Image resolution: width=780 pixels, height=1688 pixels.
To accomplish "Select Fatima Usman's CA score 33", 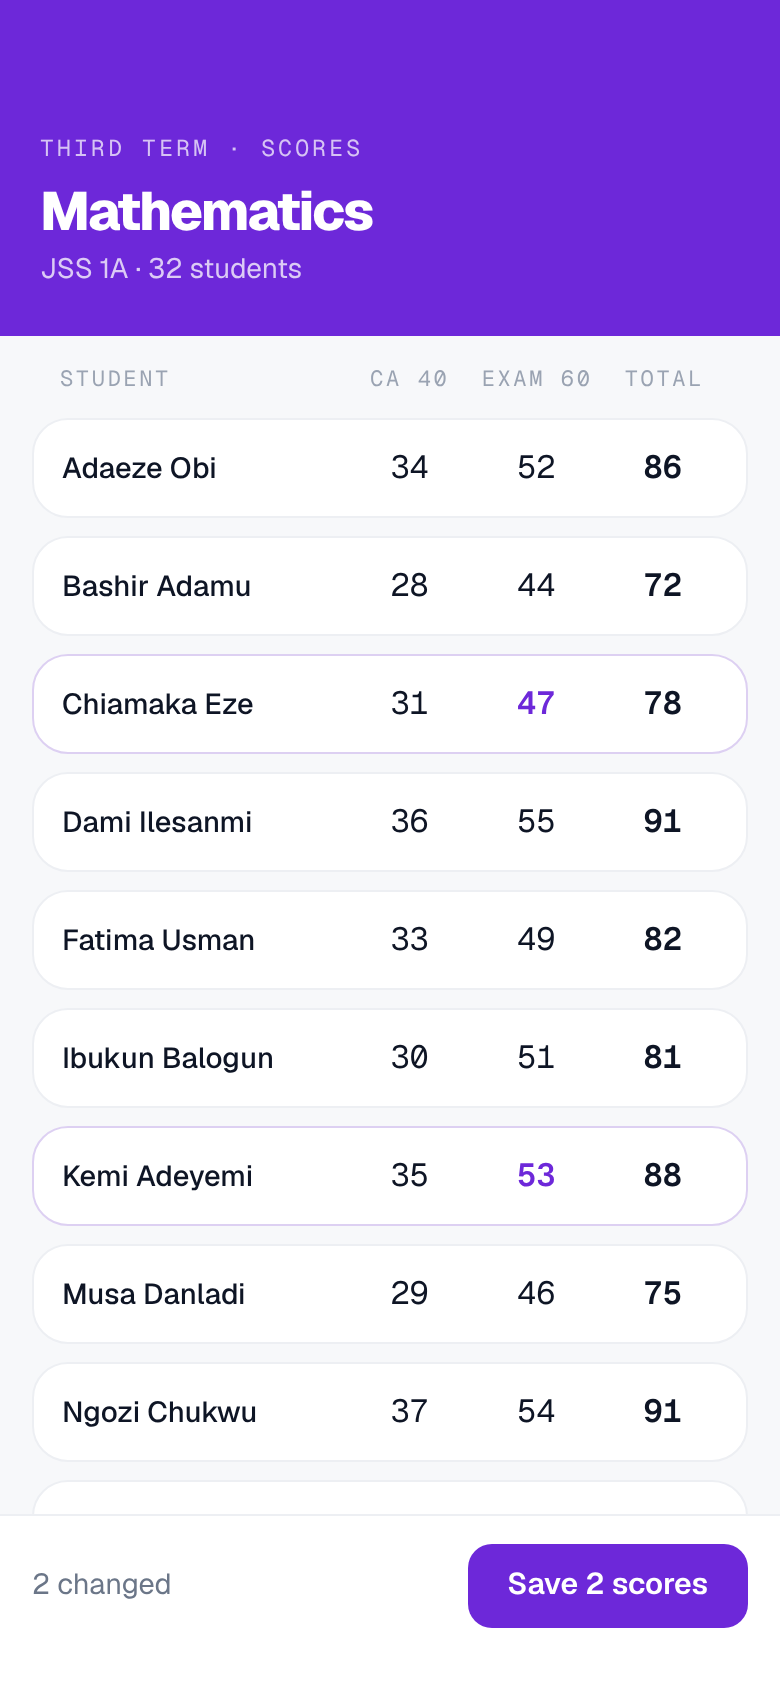I will (410, 939).
